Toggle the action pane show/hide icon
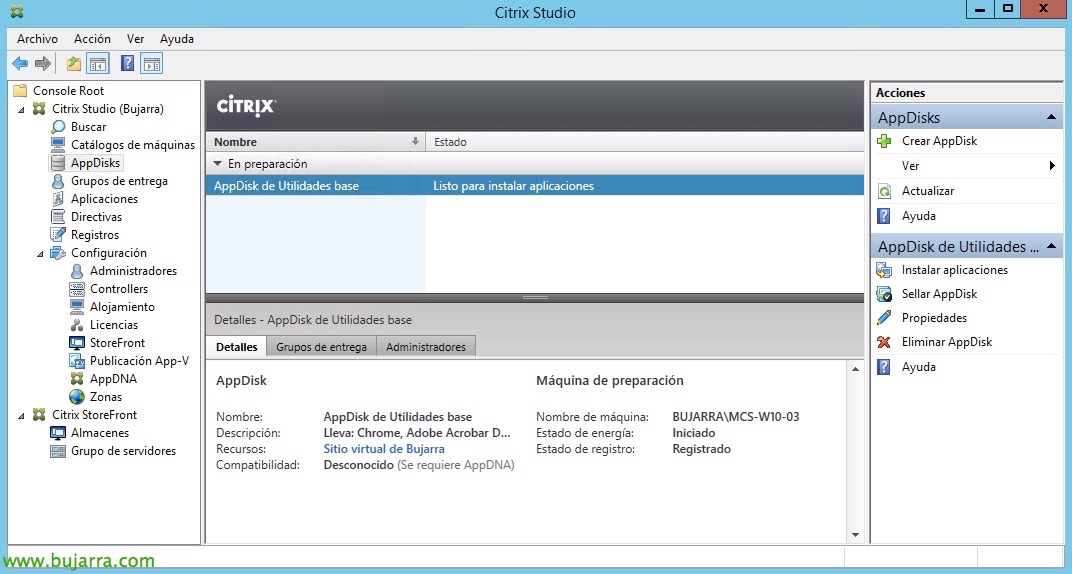The image size is (1072, 574). coord(152,64)
